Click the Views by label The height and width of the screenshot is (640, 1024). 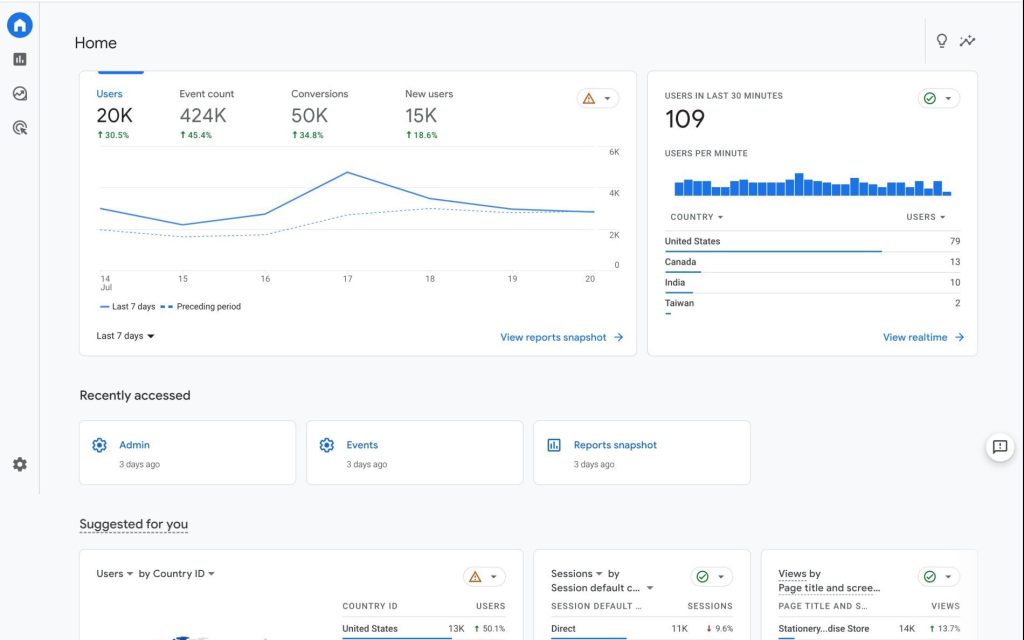[799, 574]
